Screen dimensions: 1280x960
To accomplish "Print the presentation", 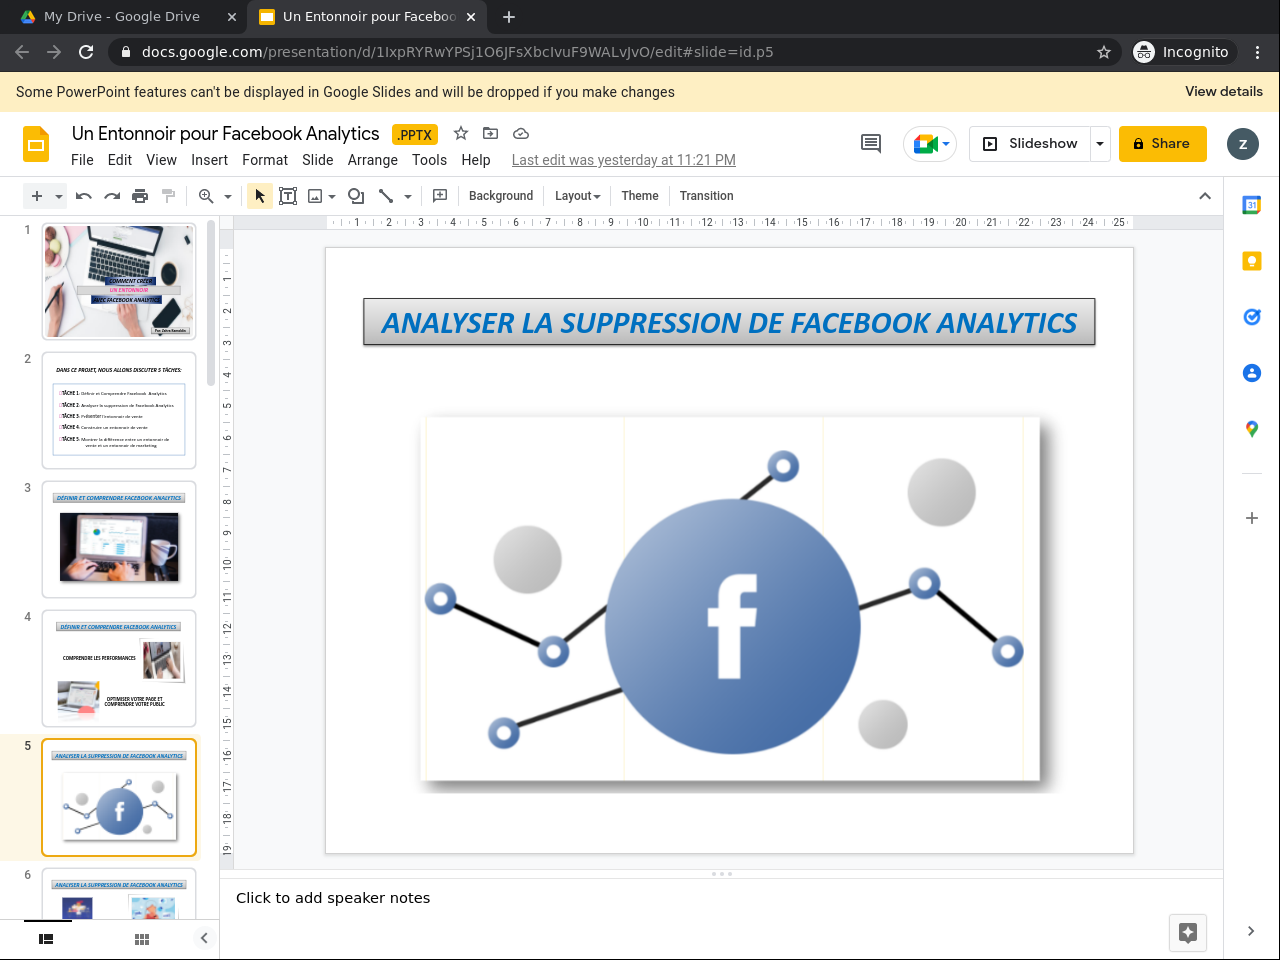I will [x=140, y=196].
